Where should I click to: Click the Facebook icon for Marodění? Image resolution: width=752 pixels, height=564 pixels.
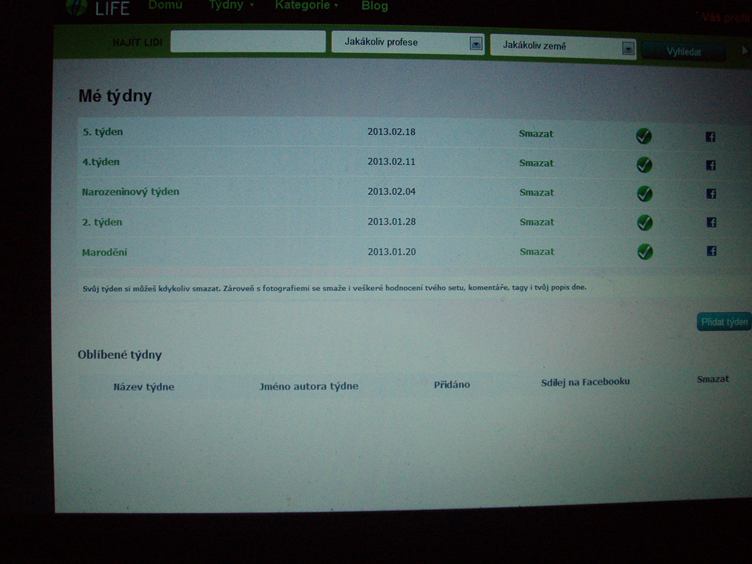click(x=711, y=252)
